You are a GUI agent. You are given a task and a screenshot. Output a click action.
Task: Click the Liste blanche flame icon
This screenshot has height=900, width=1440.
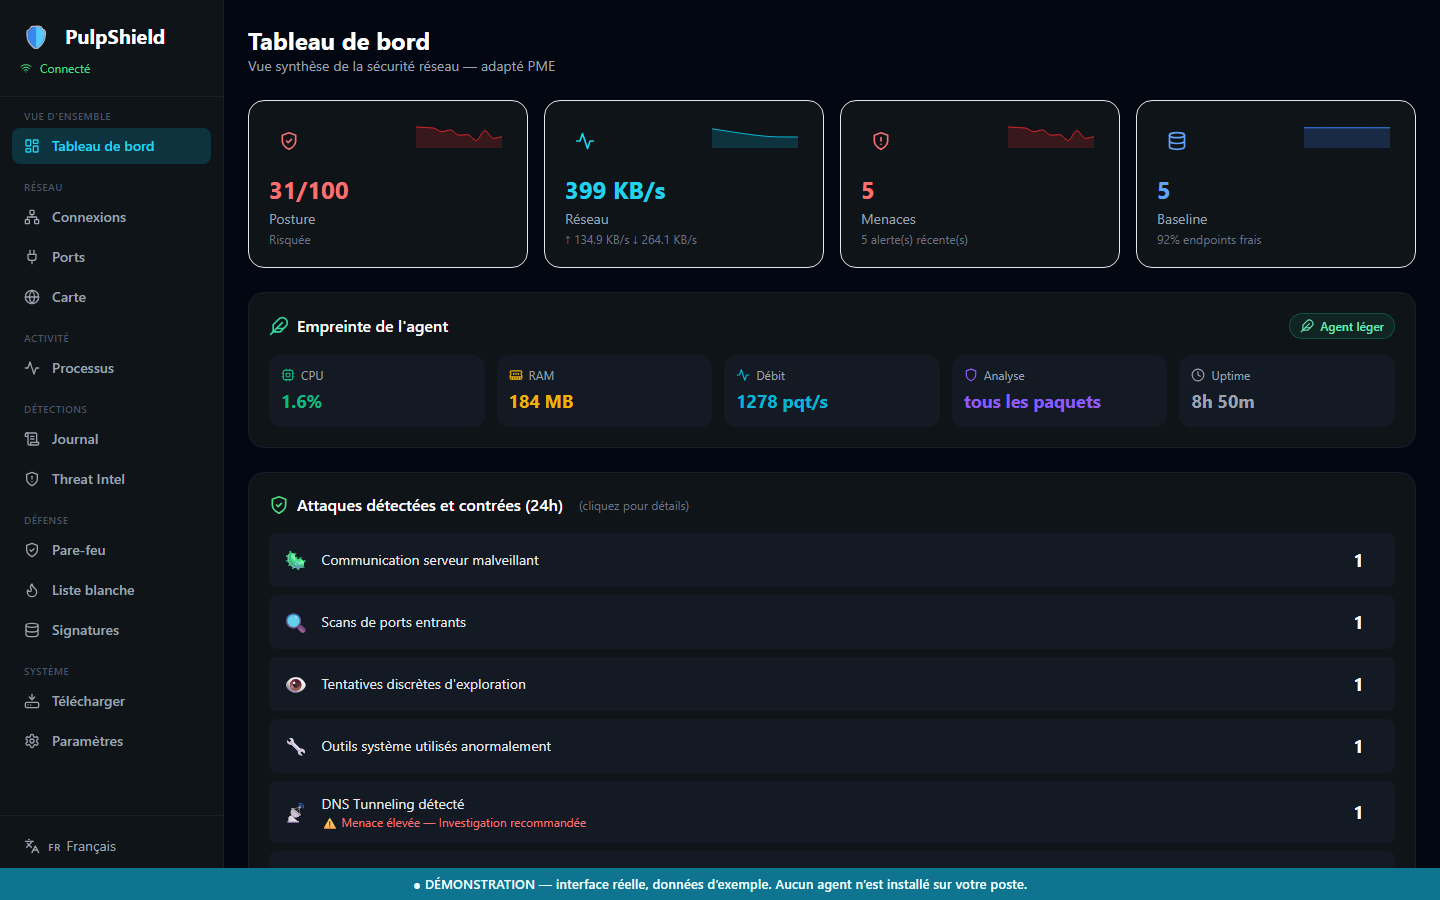tap(32, 590)
